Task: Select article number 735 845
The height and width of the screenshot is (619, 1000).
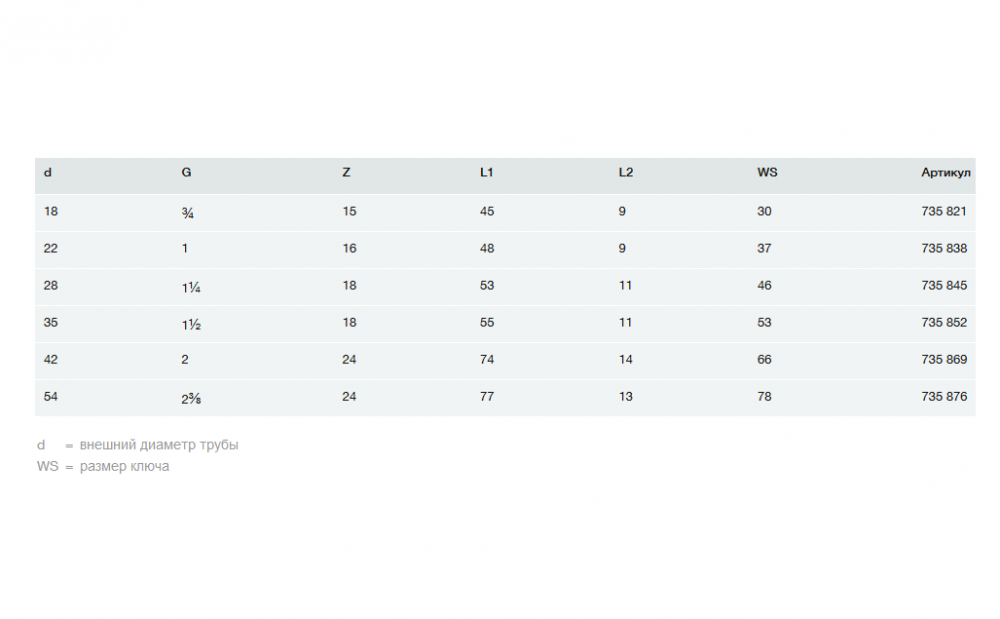Action: (x=944, y=286)
